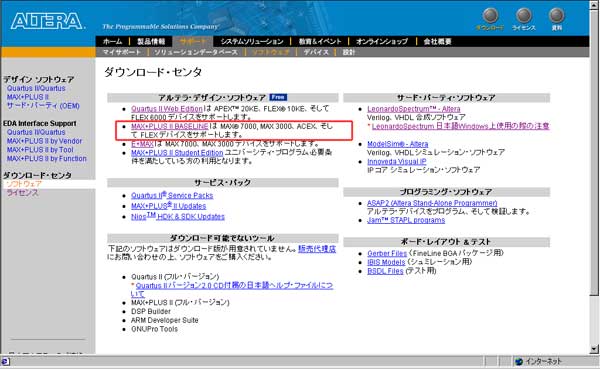The image size is (600, 369).
Task: Click the ダウンロード round button icon
Action: pos(490,16)
